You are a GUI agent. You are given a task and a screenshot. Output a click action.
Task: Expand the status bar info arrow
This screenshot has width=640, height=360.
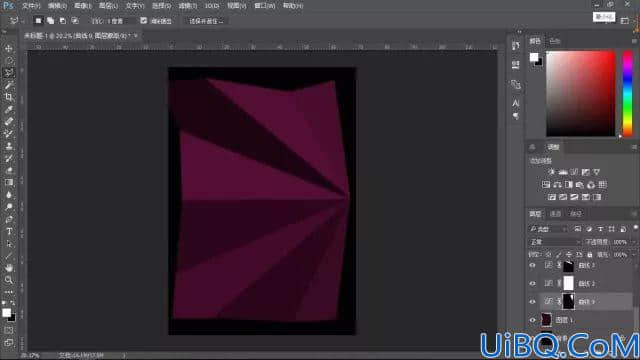pos(124,356)
